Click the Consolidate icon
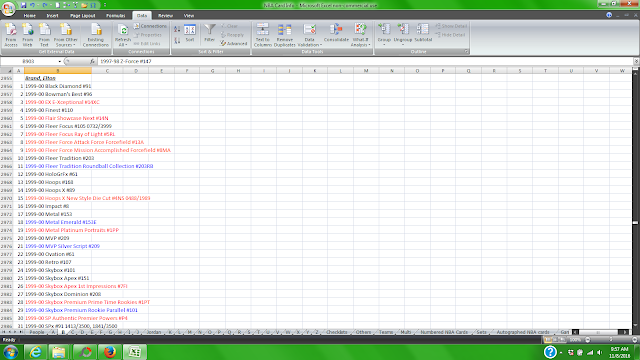640x360 pixels. [x=336, y=33]
